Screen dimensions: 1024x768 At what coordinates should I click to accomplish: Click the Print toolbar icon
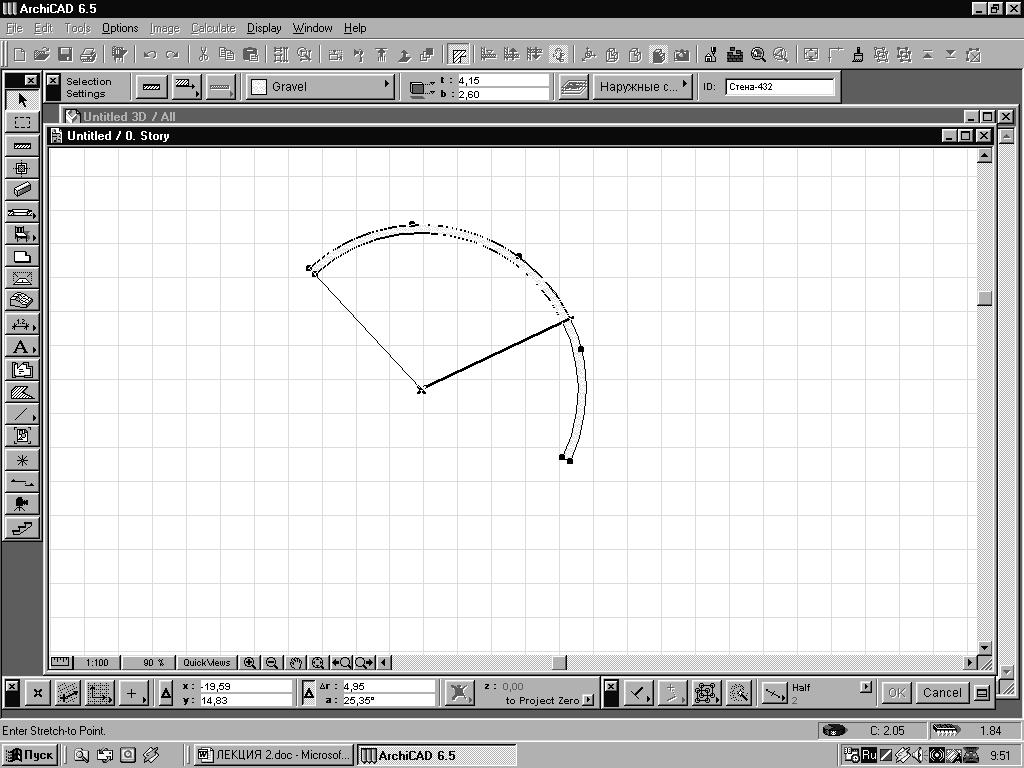click(x=88, y=55)
